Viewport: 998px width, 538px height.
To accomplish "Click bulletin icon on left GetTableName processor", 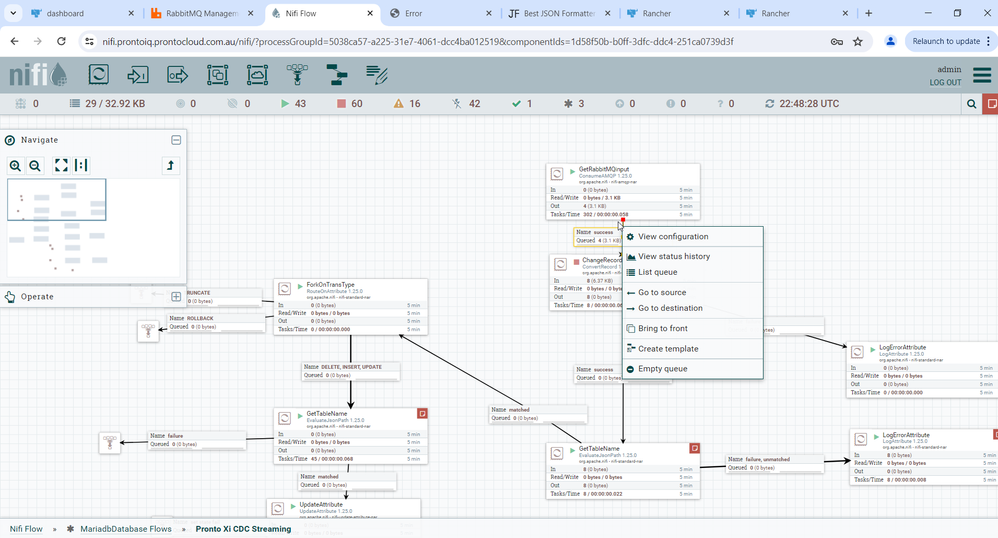I will 422,414.
